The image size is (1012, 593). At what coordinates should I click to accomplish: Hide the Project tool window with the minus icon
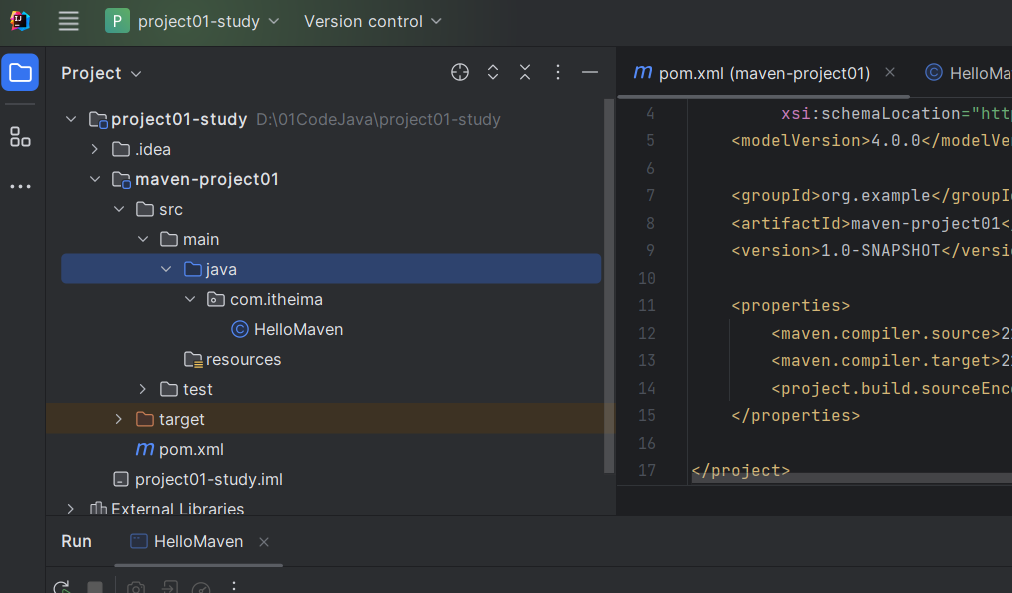pos(590,72)
